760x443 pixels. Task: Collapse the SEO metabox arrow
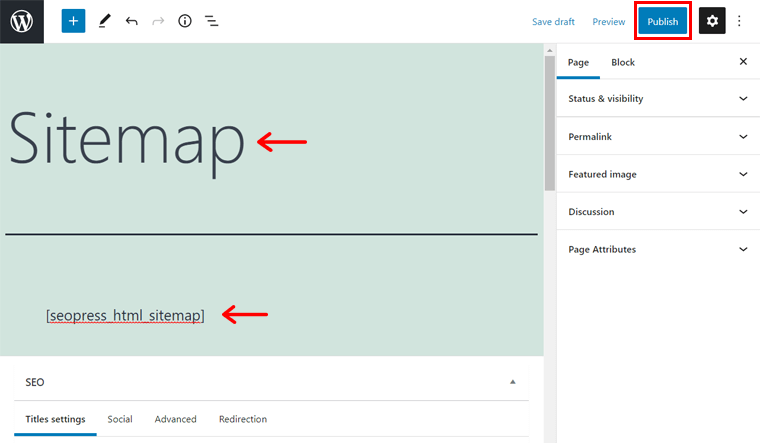pyautogui.click(x=512, y=382)
